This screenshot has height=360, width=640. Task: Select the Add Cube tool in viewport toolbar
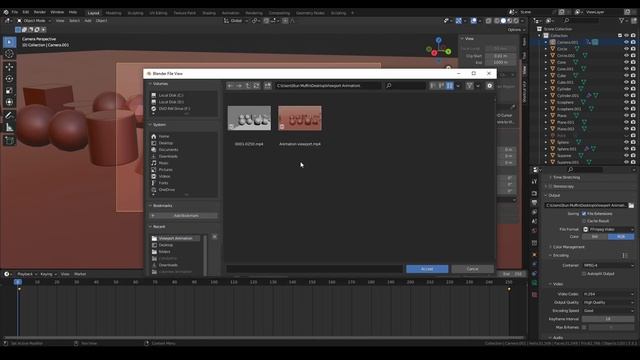9,141
